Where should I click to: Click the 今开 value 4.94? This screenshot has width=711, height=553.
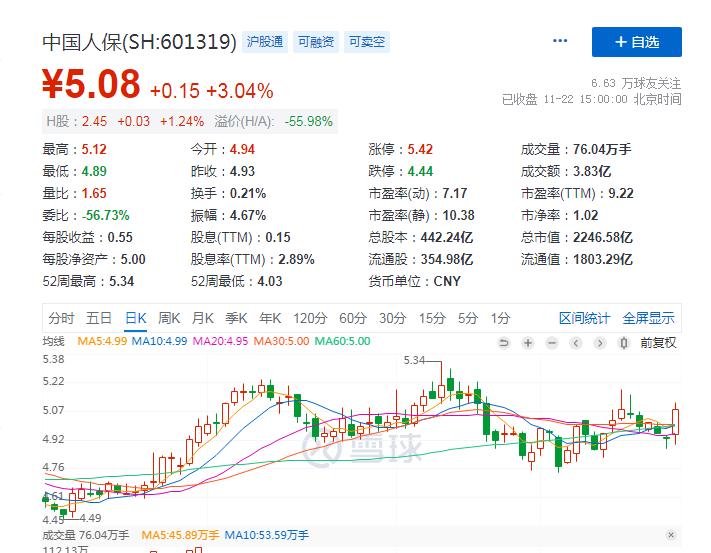(x=242, y=149)
